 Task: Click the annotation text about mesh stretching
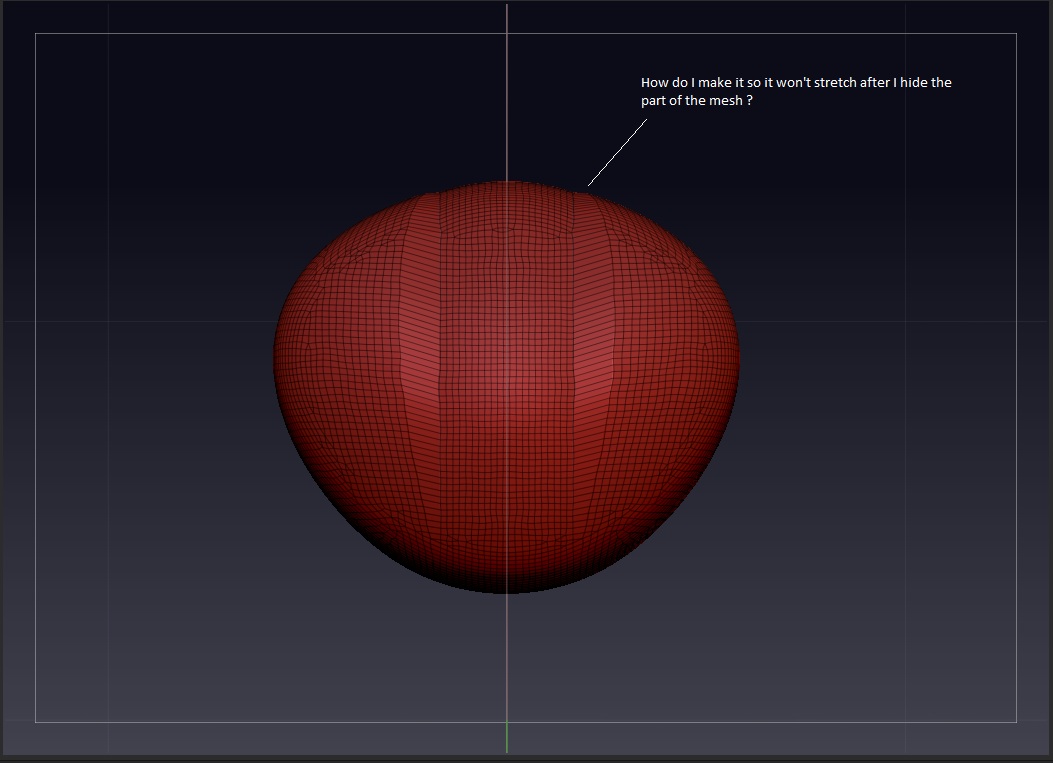795,90
